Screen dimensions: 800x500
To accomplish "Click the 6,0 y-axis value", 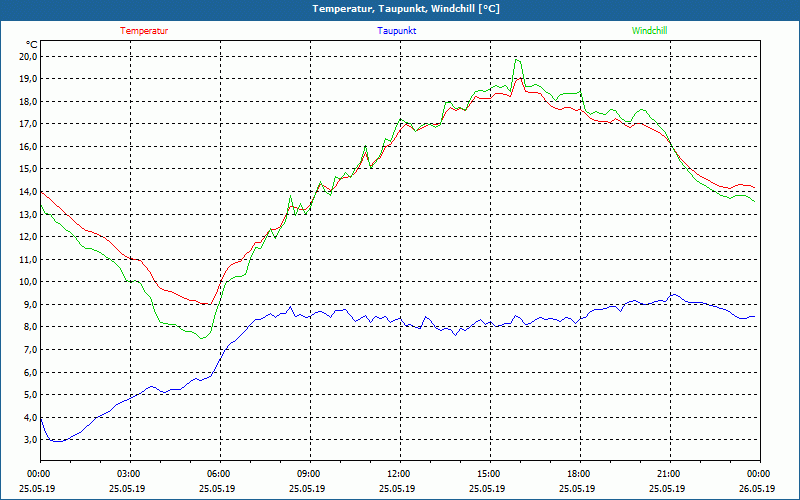I will click(x=31, y=372).
